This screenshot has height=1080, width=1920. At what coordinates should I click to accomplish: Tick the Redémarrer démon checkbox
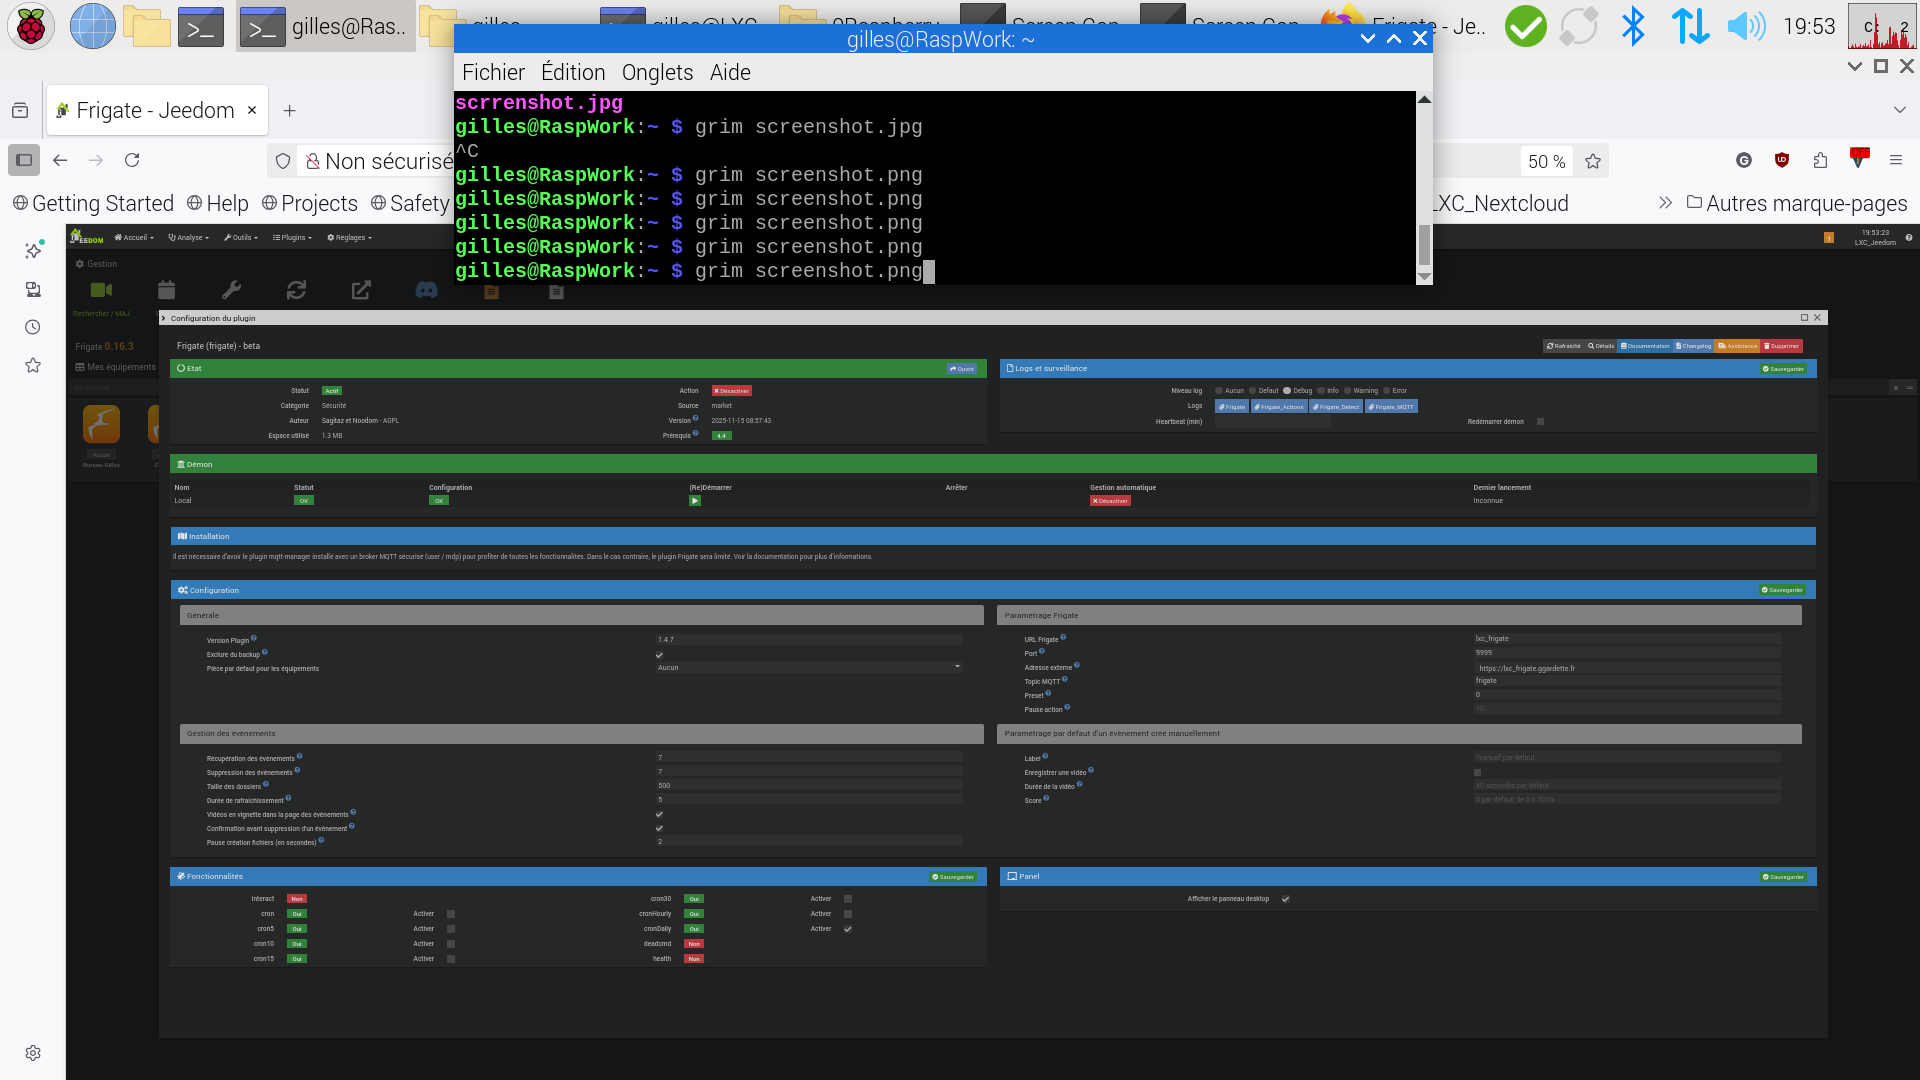(1540, 422)
